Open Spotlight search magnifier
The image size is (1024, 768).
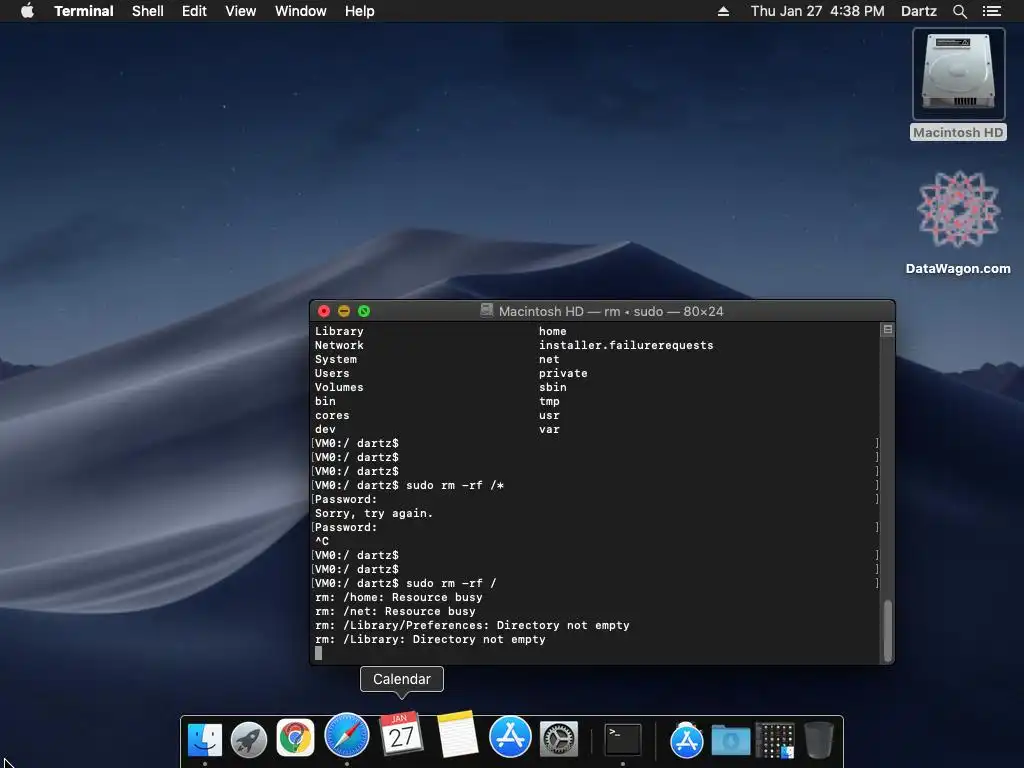(x=959, y=11)
